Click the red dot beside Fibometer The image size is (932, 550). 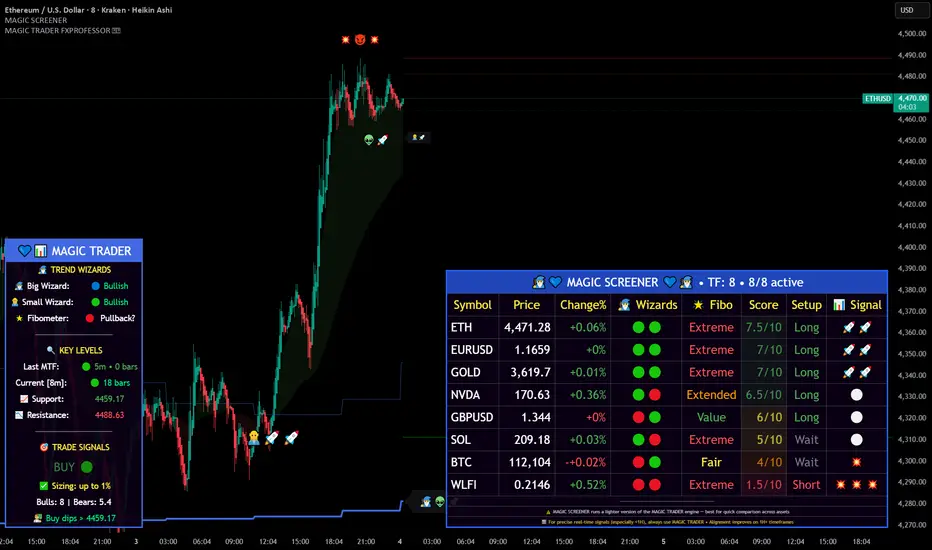click(90, 318)
